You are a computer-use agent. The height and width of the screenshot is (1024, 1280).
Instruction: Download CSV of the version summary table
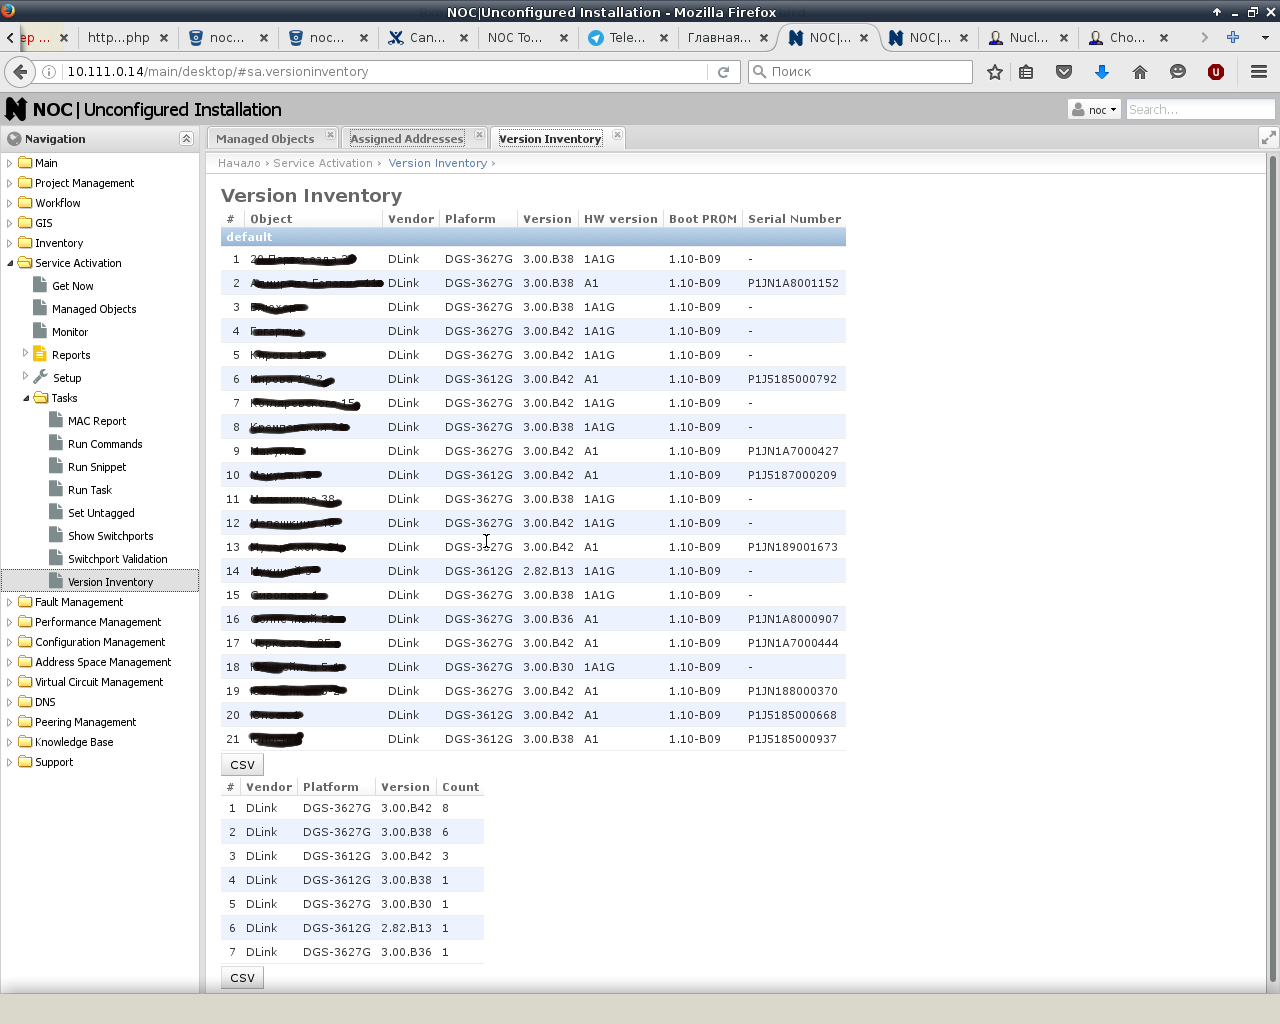click(x=242, y=978)
